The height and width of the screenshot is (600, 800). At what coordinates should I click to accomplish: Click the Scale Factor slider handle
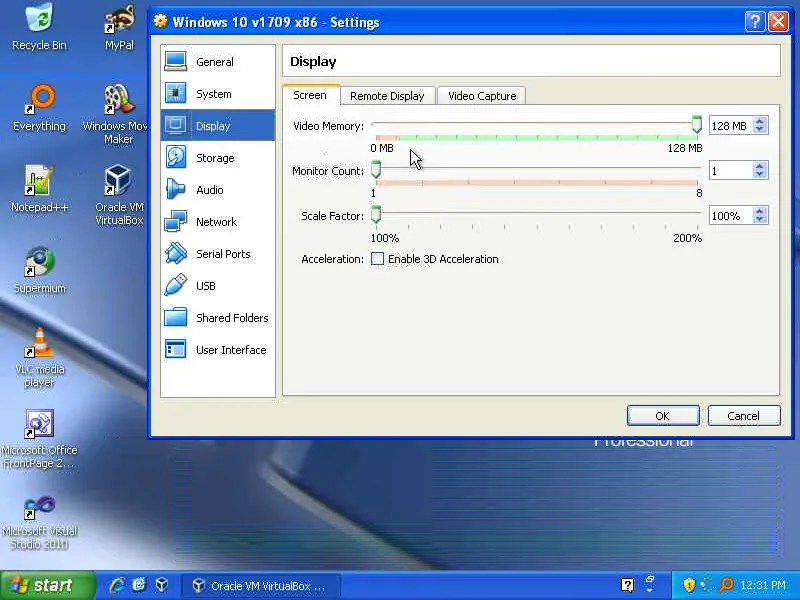coord(376,214)
